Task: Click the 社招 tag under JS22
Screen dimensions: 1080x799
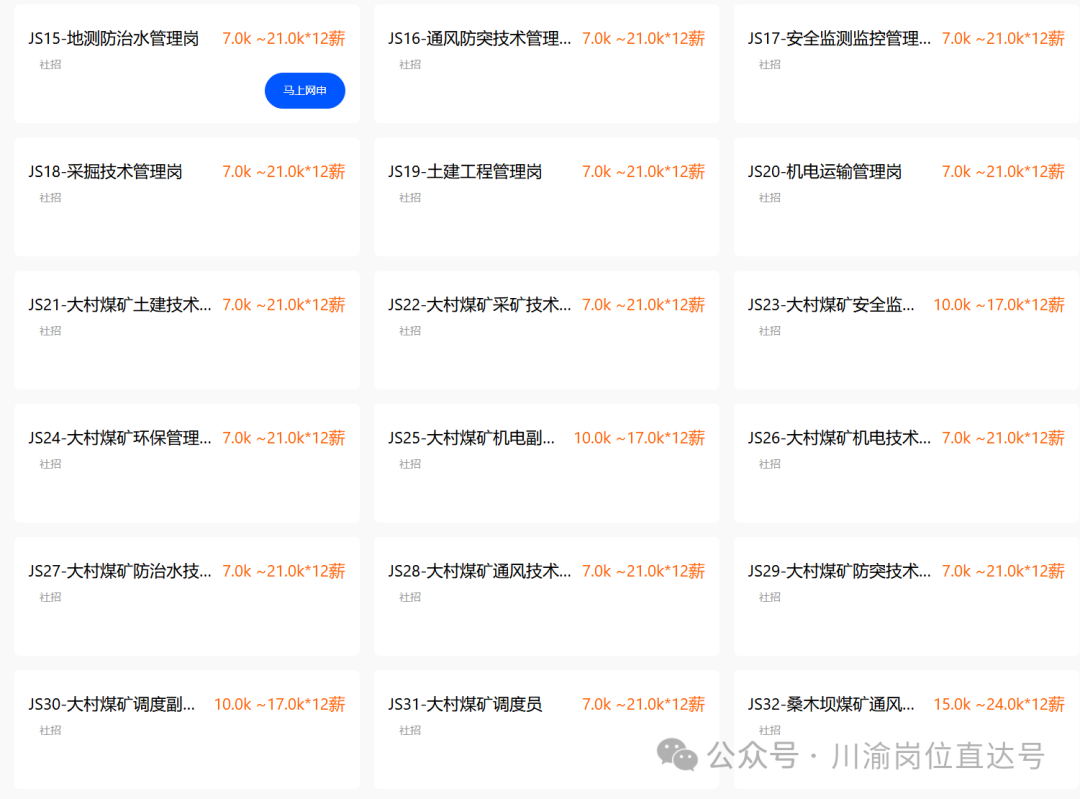Action: click(x=410, y=331)
